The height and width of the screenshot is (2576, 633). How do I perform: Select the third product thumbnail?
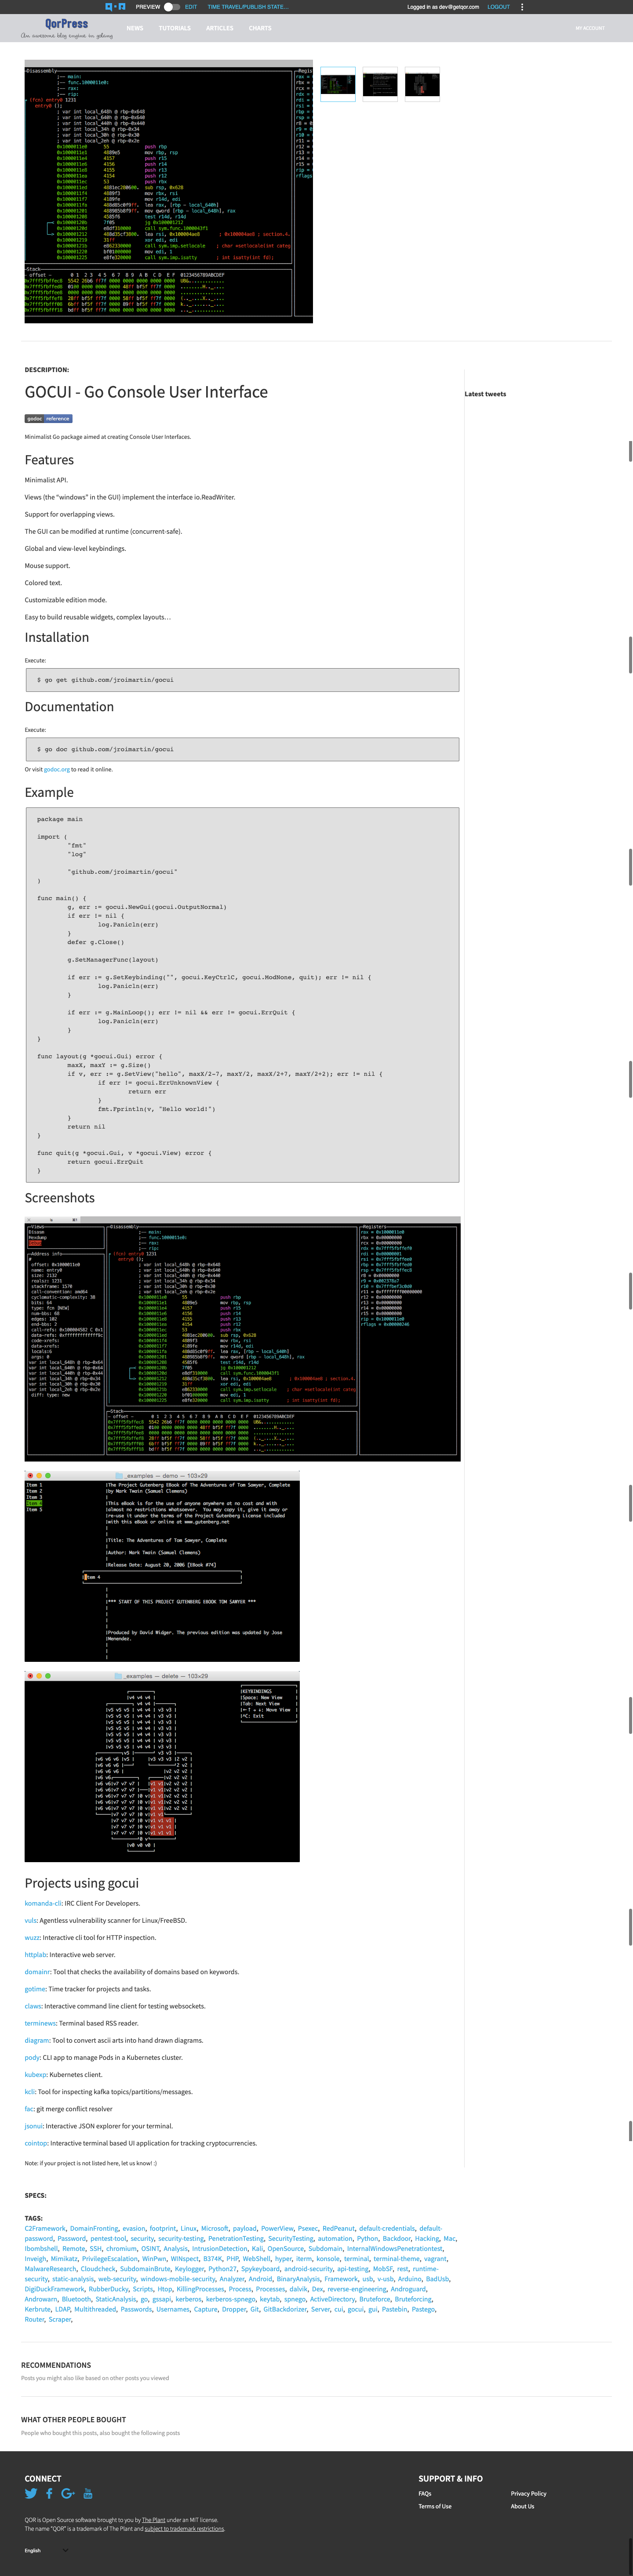tap(422, 84)
